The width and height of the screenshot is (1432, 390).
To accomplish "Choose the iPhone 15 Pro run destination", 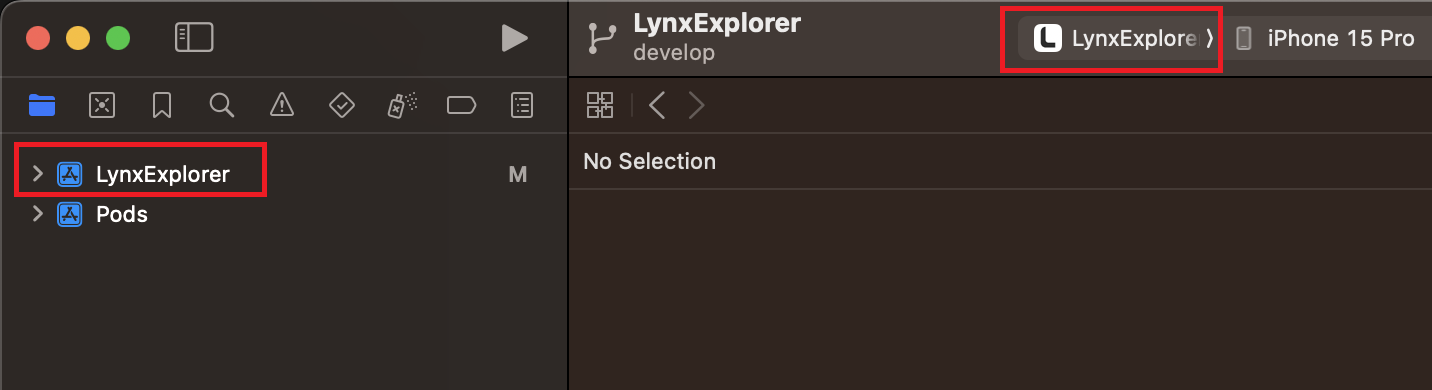I will pyautogui.click(x=1324, y=39).
